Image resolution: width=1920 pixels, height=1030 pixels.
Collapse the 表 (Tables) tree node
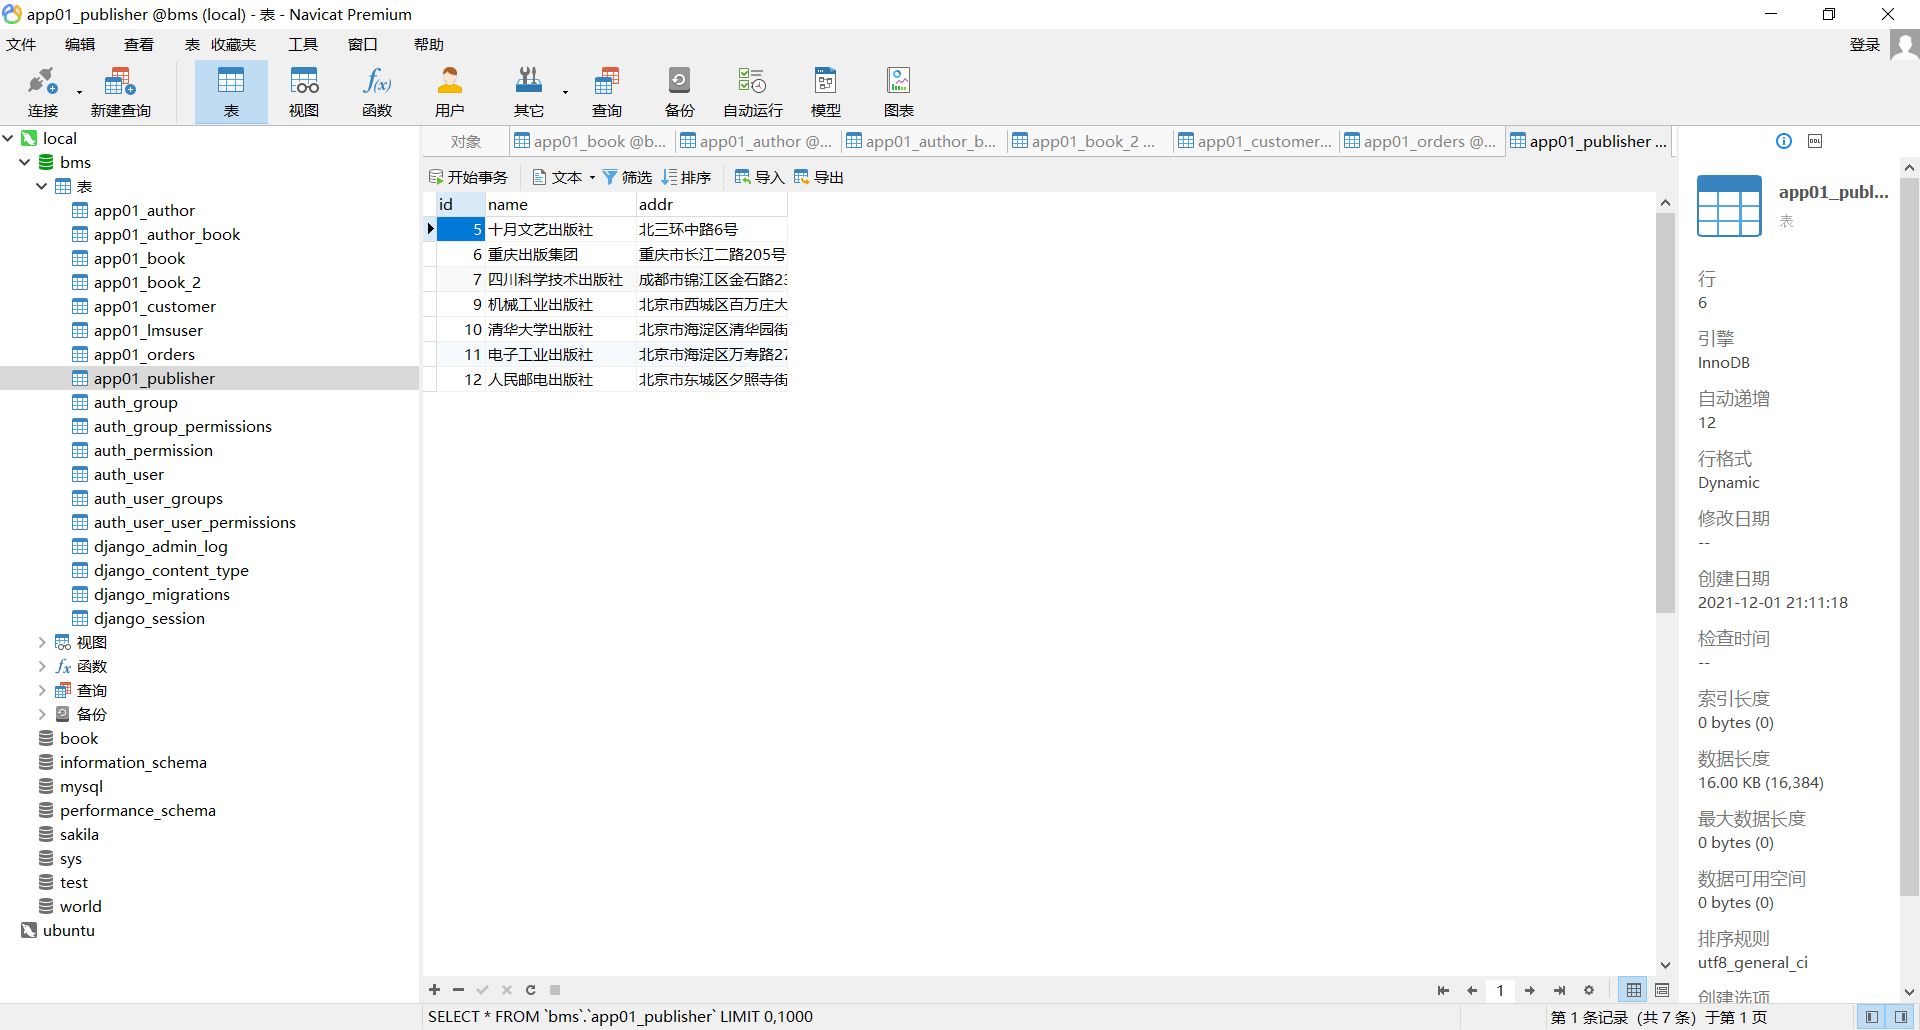42,186
